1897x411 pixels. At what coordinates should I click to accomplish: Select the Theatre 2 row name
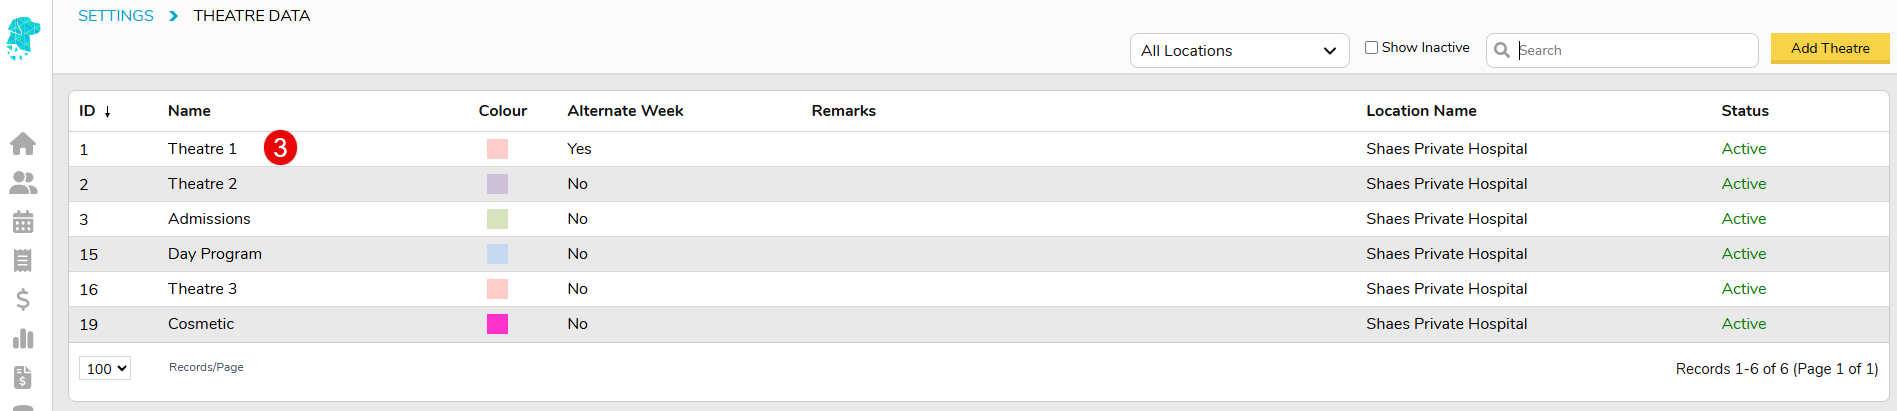[x=203, y=184]
